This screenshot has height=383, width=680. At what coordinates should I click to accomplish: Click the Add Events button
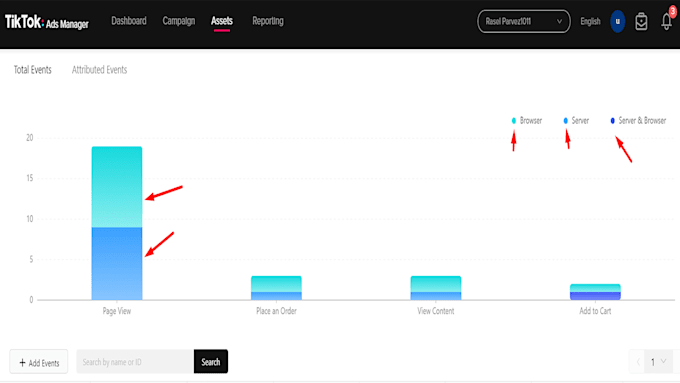point(39,362)
